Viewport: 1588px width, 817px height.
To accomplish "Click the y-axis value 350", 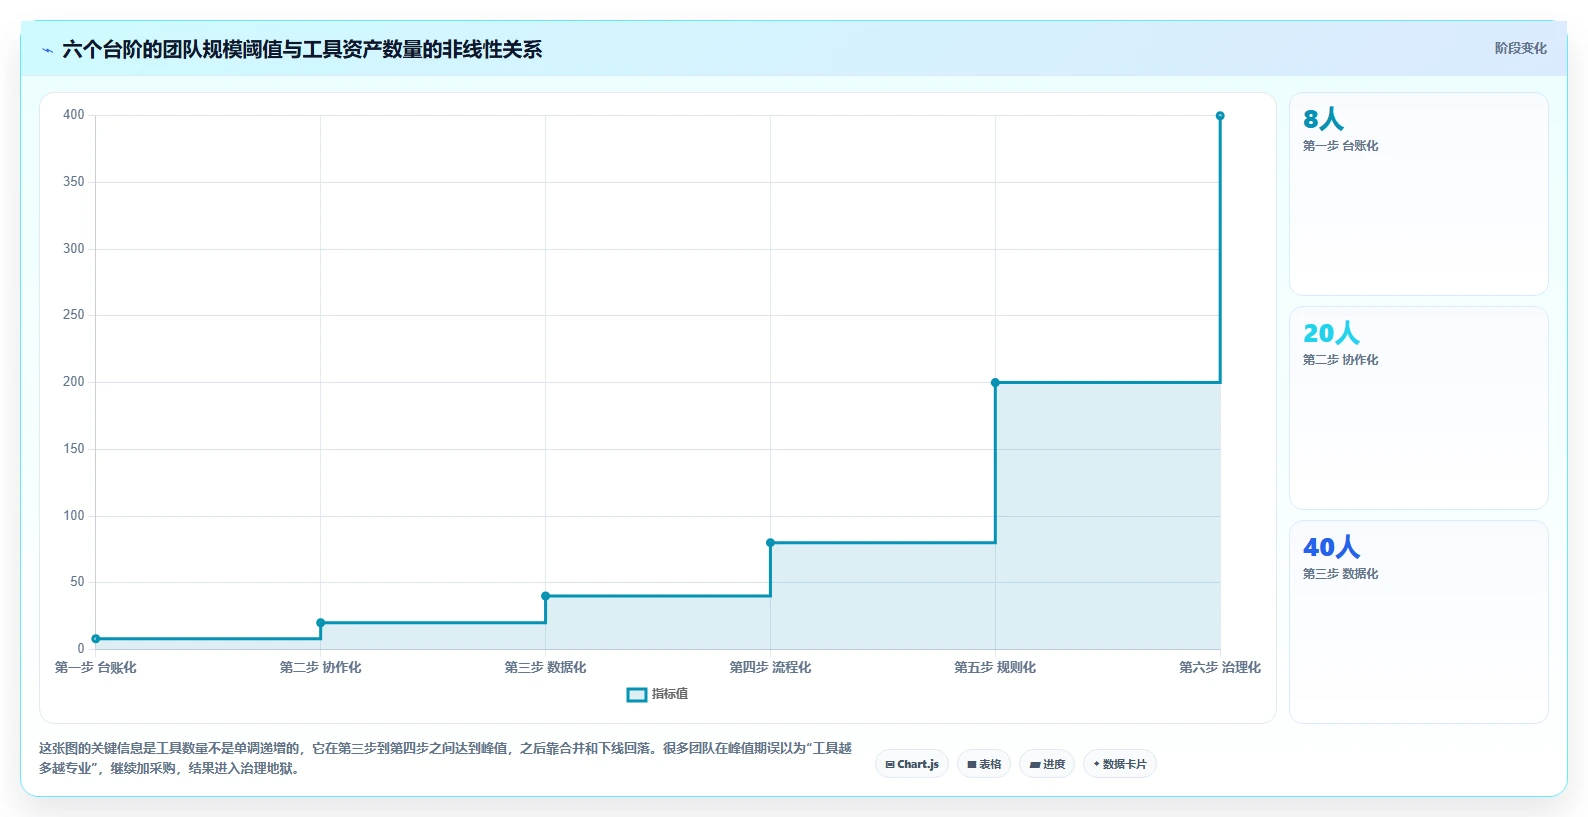I will (x=74, y=182).
